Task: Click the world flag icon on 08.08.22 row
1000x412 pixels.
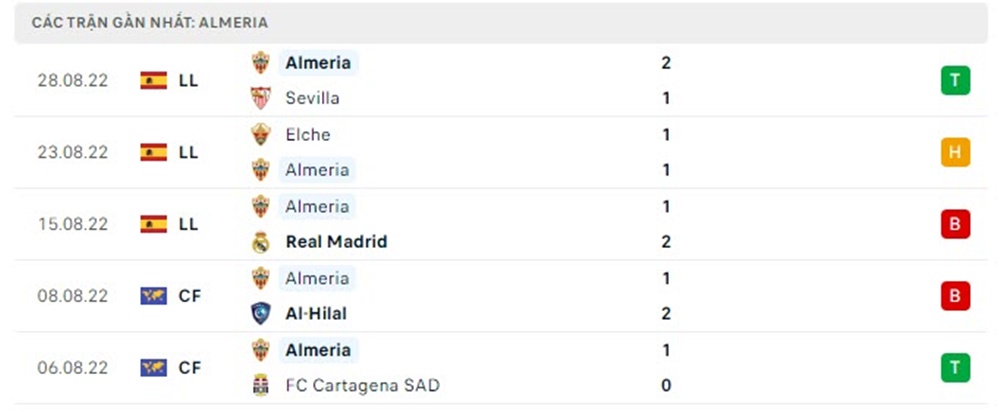Action: (x=153, y=296)
